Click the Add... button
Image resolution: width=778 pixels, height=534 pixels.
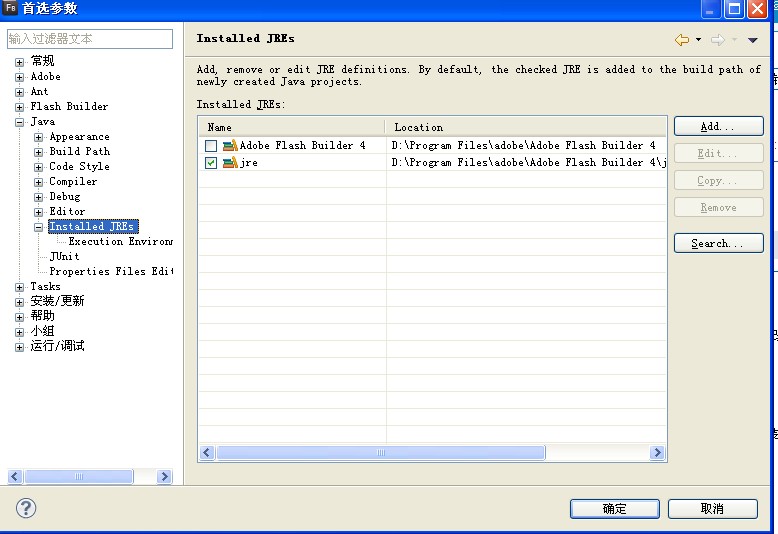click(718, 126)
